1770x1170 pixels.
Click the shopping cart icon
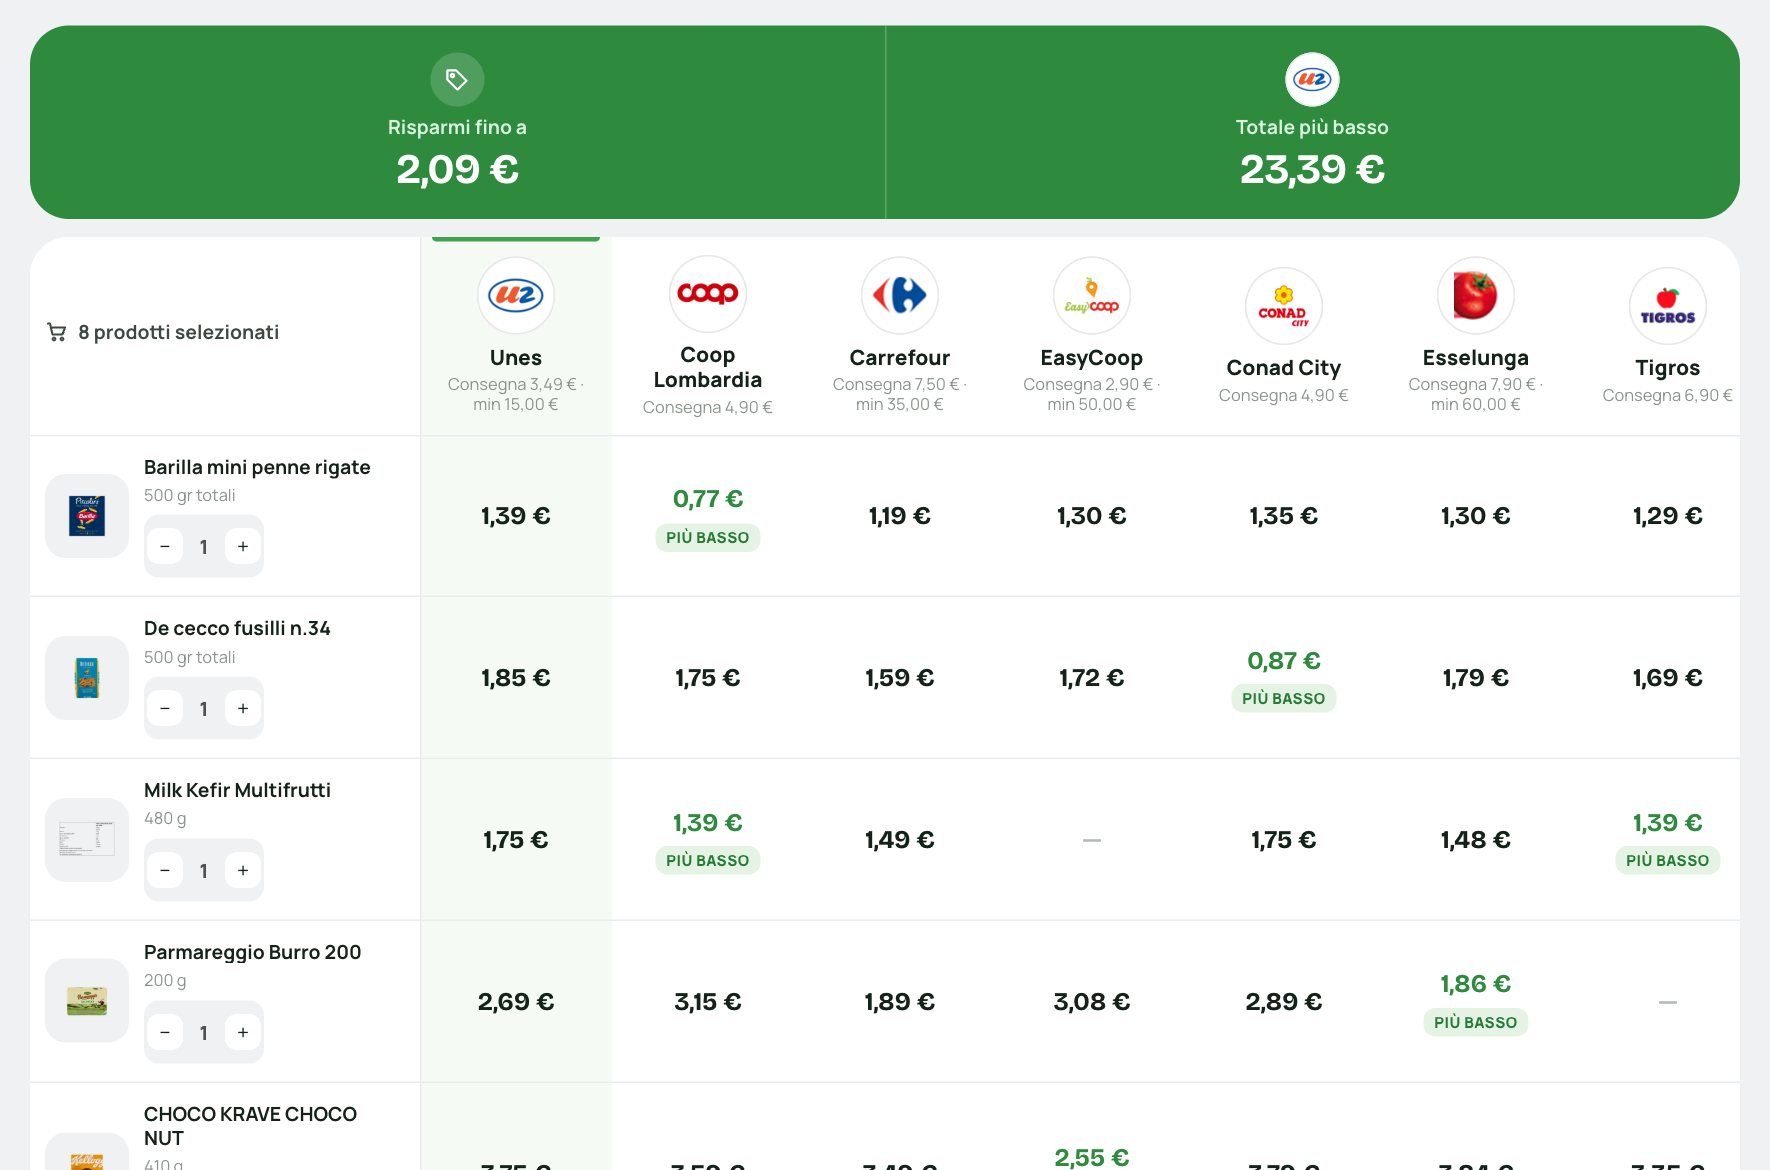click(x=57, y=332)
